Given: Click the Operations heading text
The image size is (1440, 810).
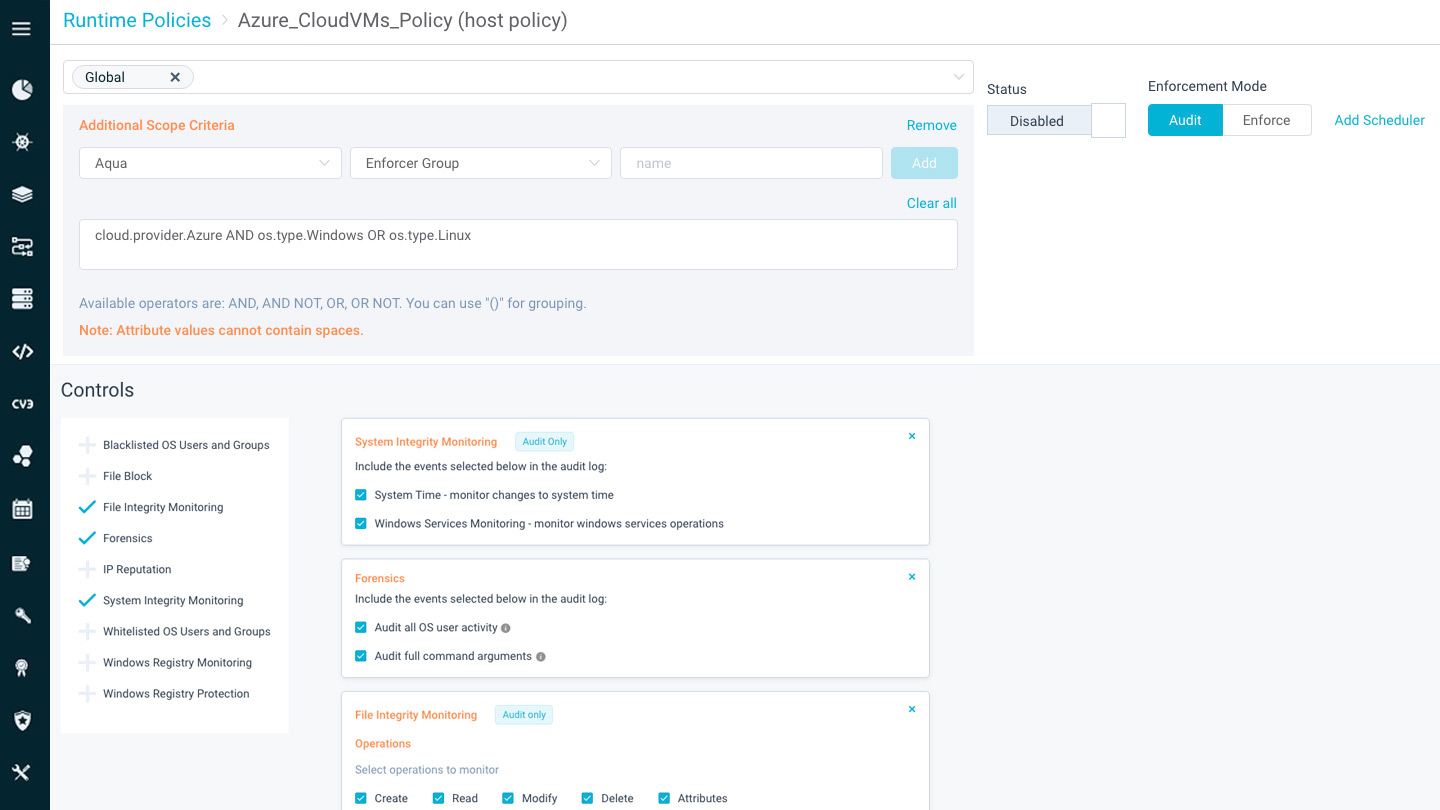Looking at the screenshot, I should [x=383, y=744].
